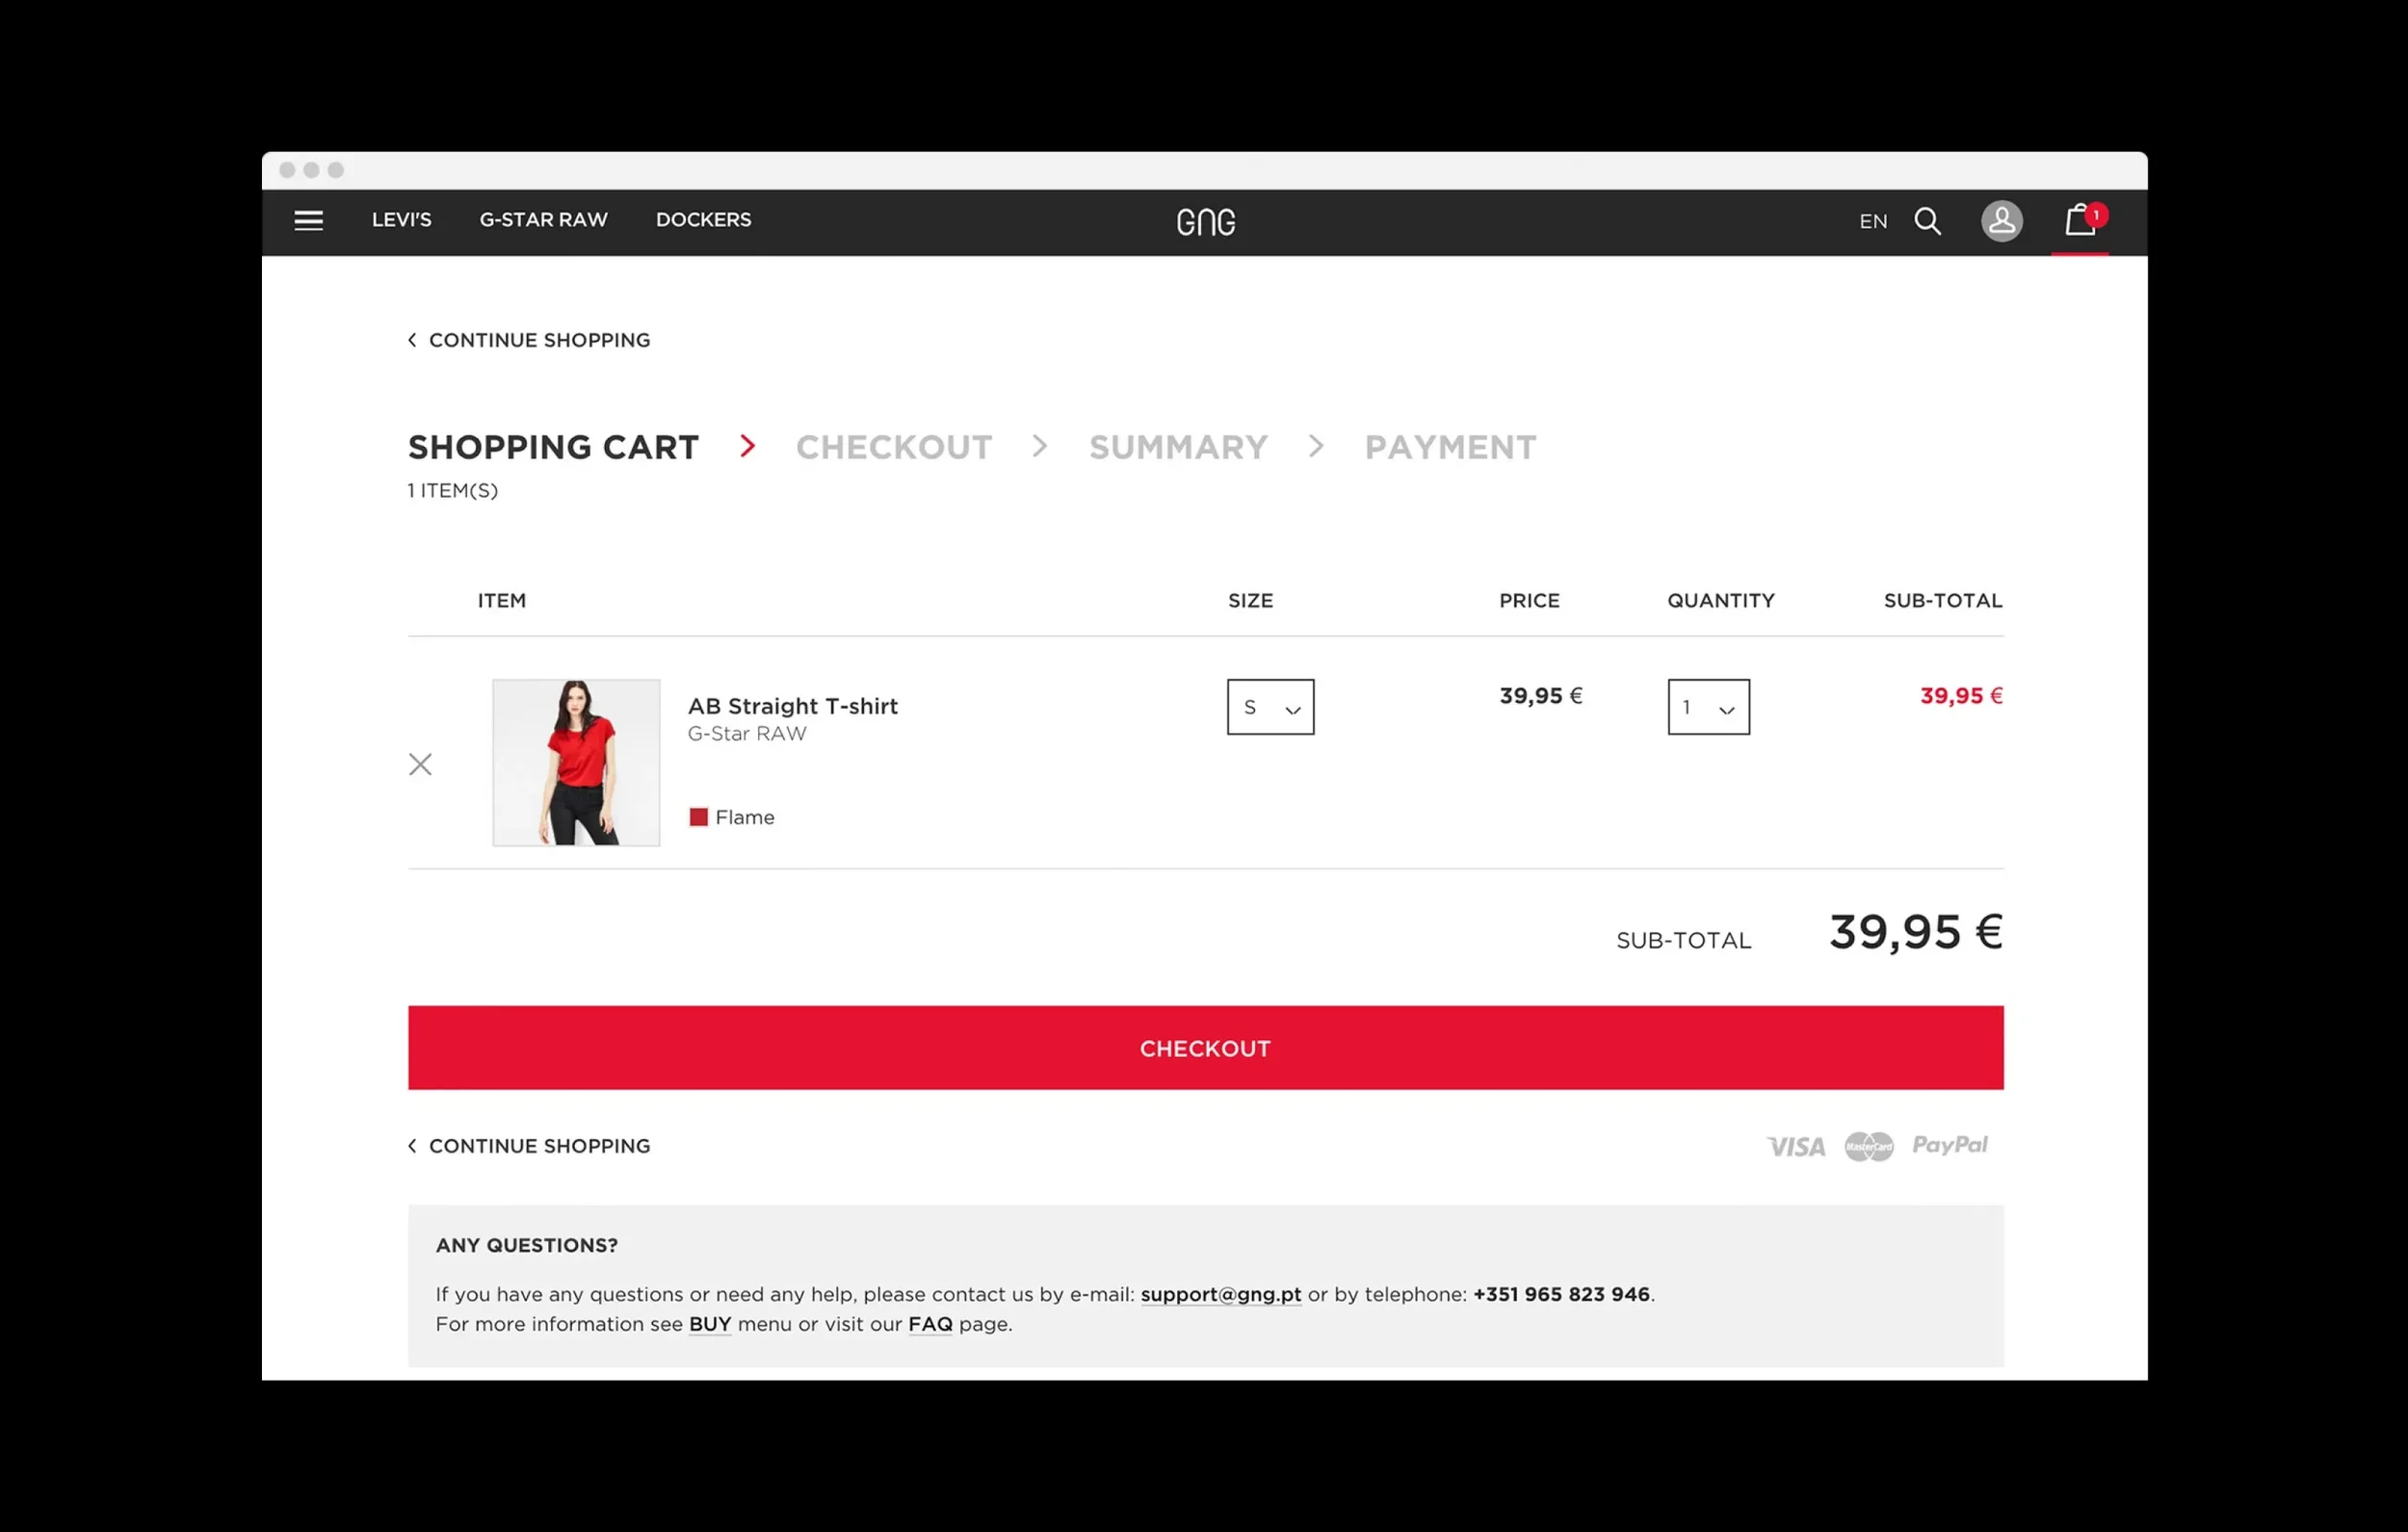Click the Flame red color swatch
This screenshot has height=1532, width=2408.
(x=698, y=817)
